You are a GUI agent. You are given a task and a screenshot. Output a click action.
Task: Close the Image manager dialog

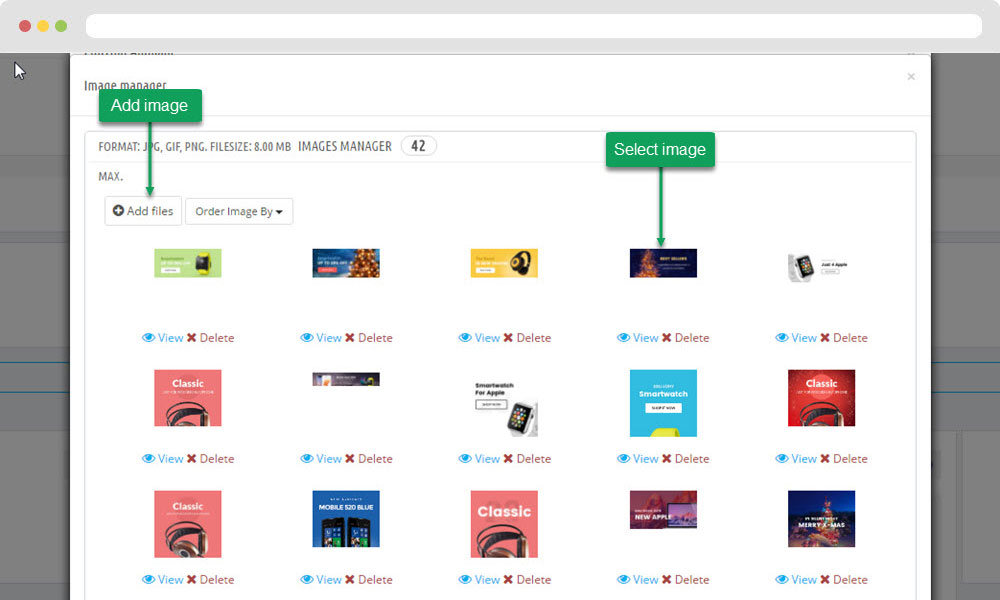[x=910, y=77]
